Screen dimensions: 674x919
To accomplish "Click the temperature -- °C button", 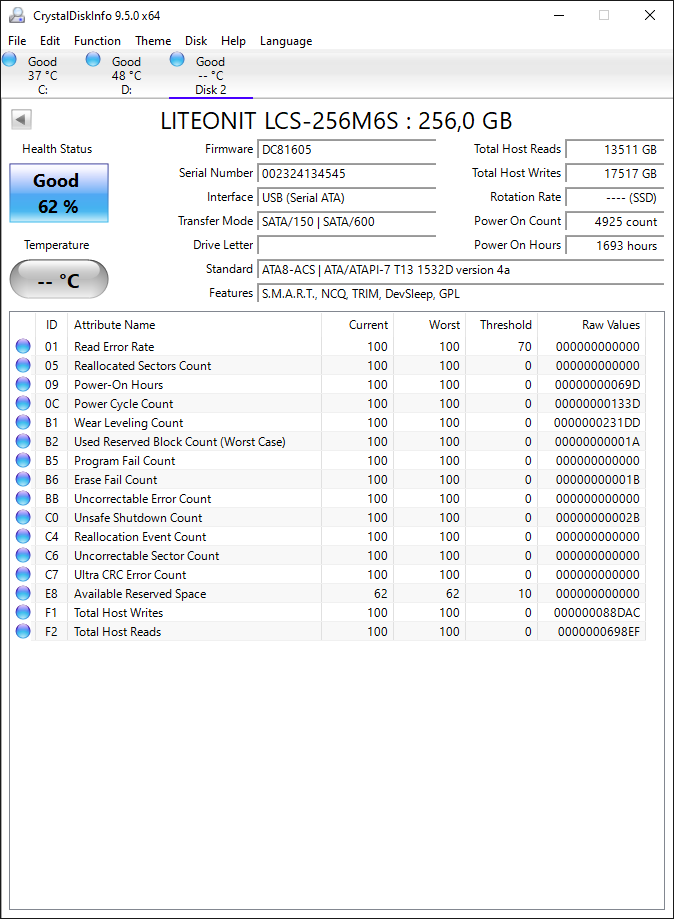I will 59,279.
